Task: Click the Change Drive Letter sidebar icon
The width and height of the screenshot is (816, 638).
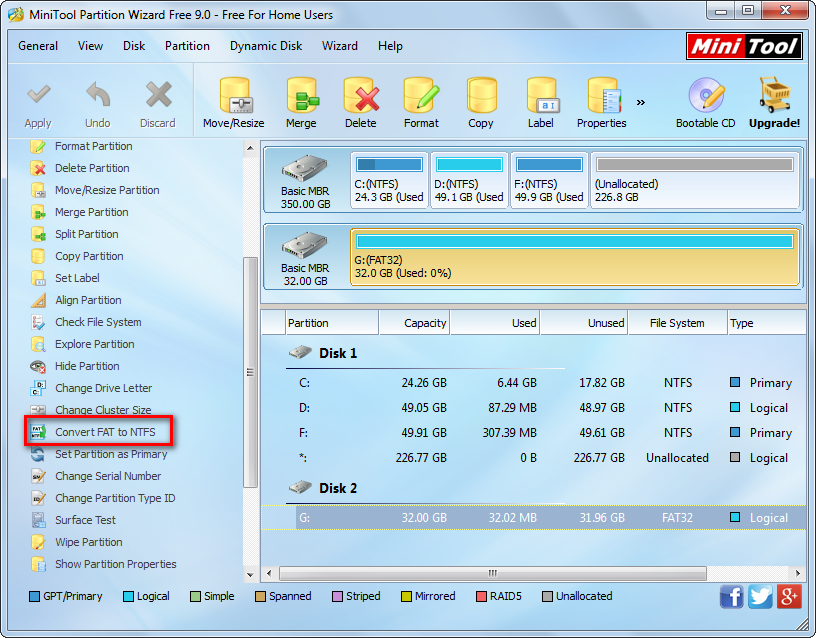Action: [38, 389]
